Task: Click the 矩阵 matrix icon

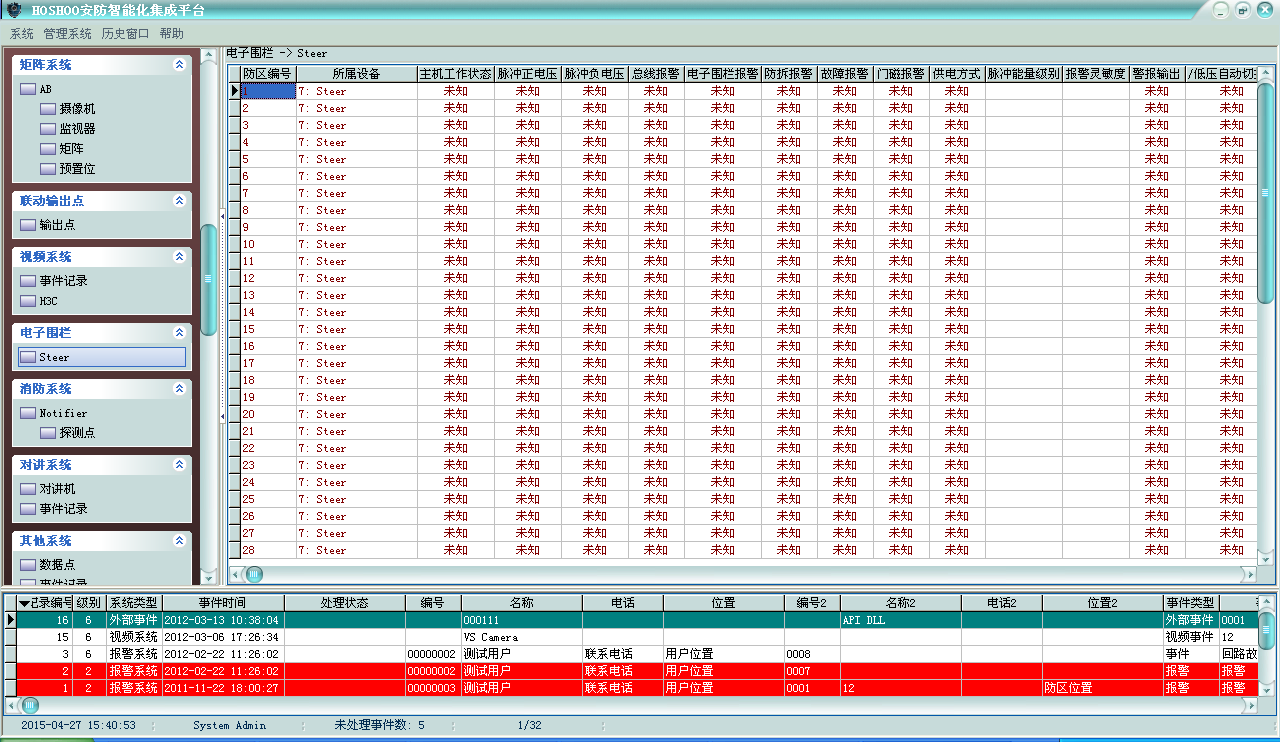Action: [x=48, y=149]
